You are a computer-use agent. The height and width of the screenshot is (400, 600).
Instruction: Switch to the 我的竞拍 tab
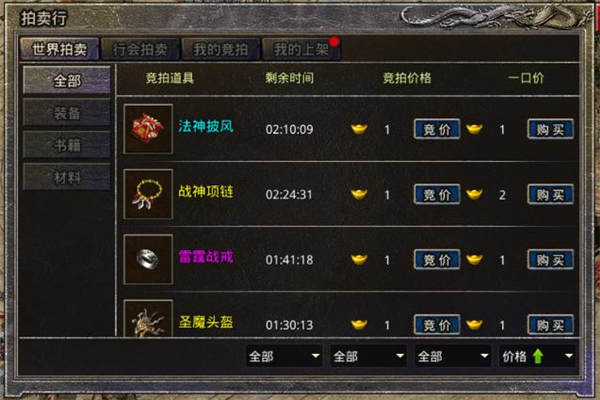[221, 49]
